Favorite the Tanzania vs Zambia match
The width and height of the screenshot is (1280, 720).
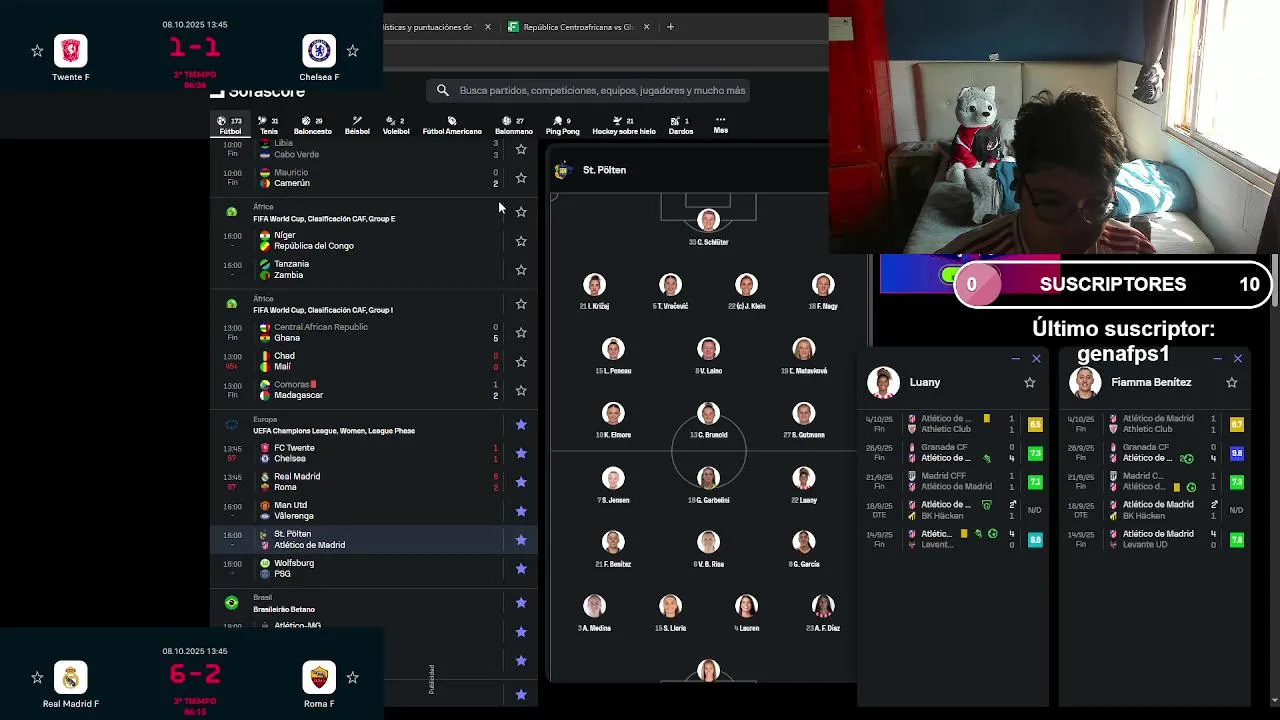click(521, 270)
